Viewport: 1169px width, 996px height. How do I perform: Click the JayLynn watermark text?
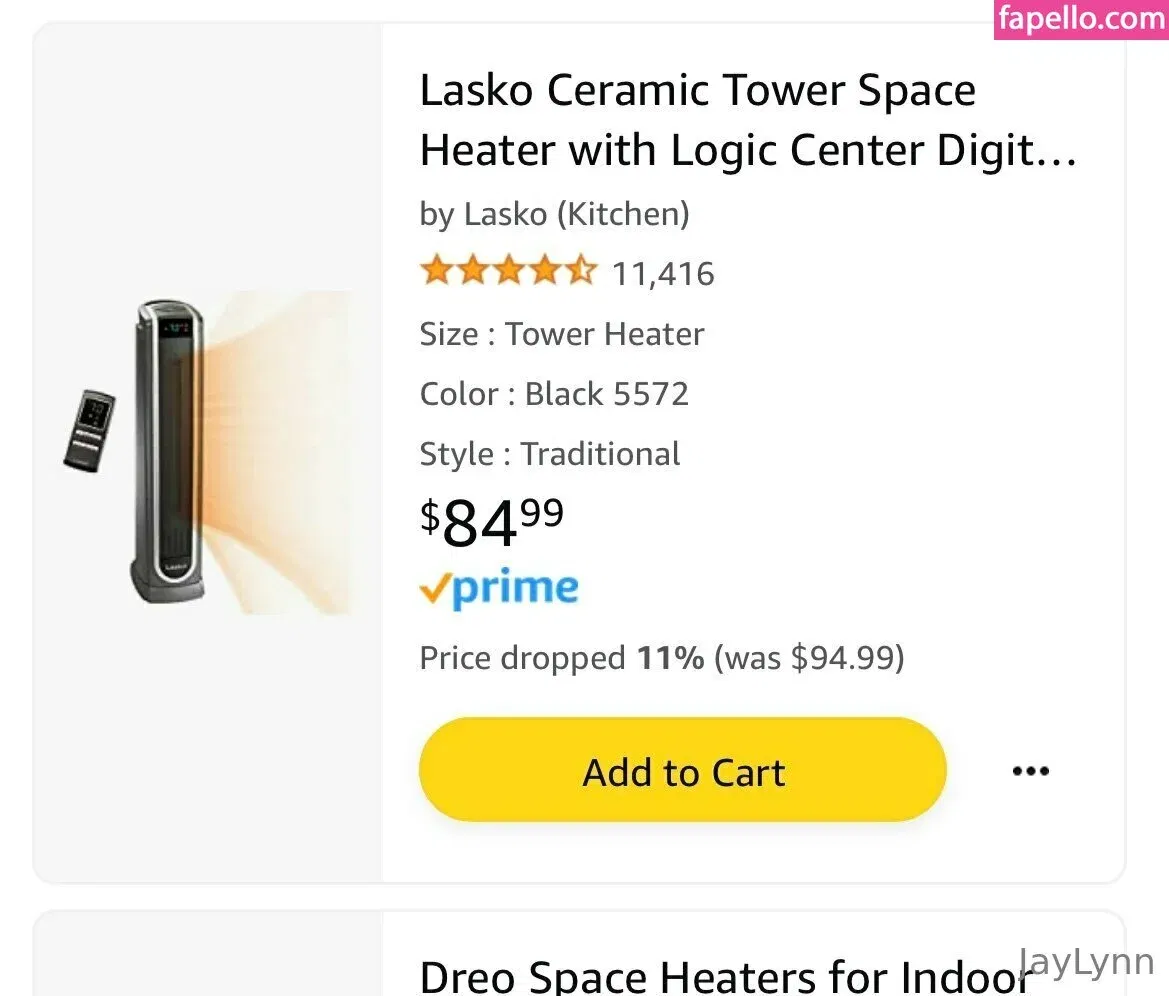[1086, 963]
